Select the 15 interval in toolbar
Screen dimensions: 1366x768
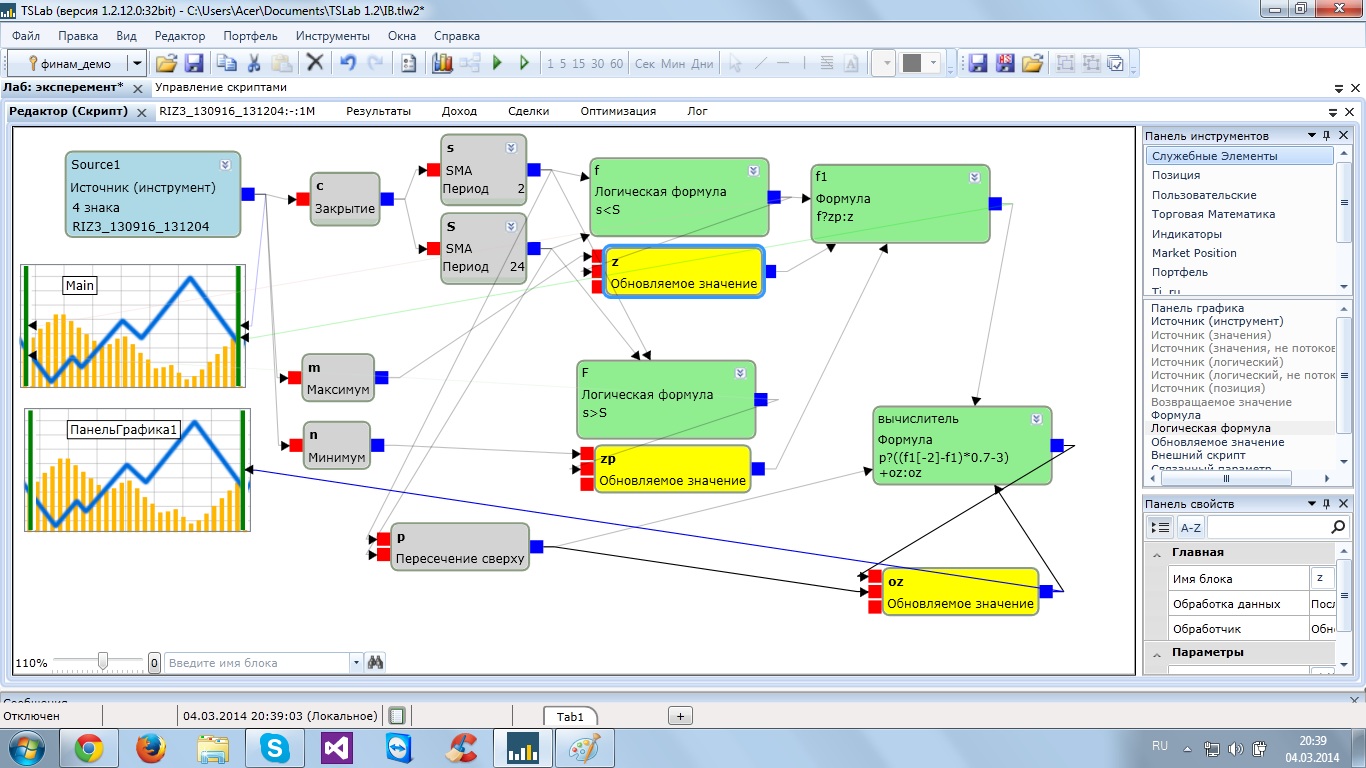point(579,64)
